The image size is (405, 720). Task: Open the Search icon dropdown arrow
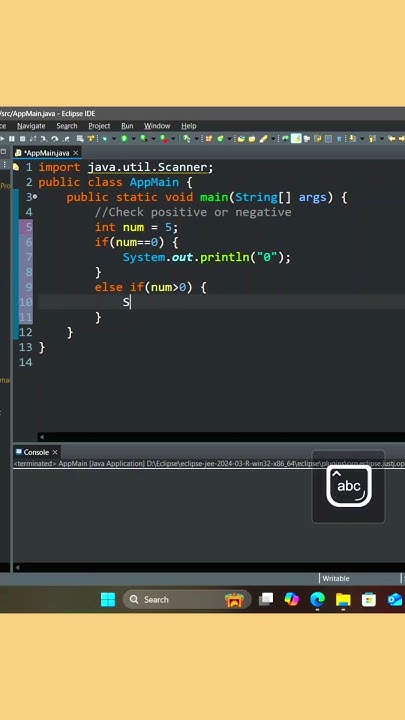click(x=273, y=139)
